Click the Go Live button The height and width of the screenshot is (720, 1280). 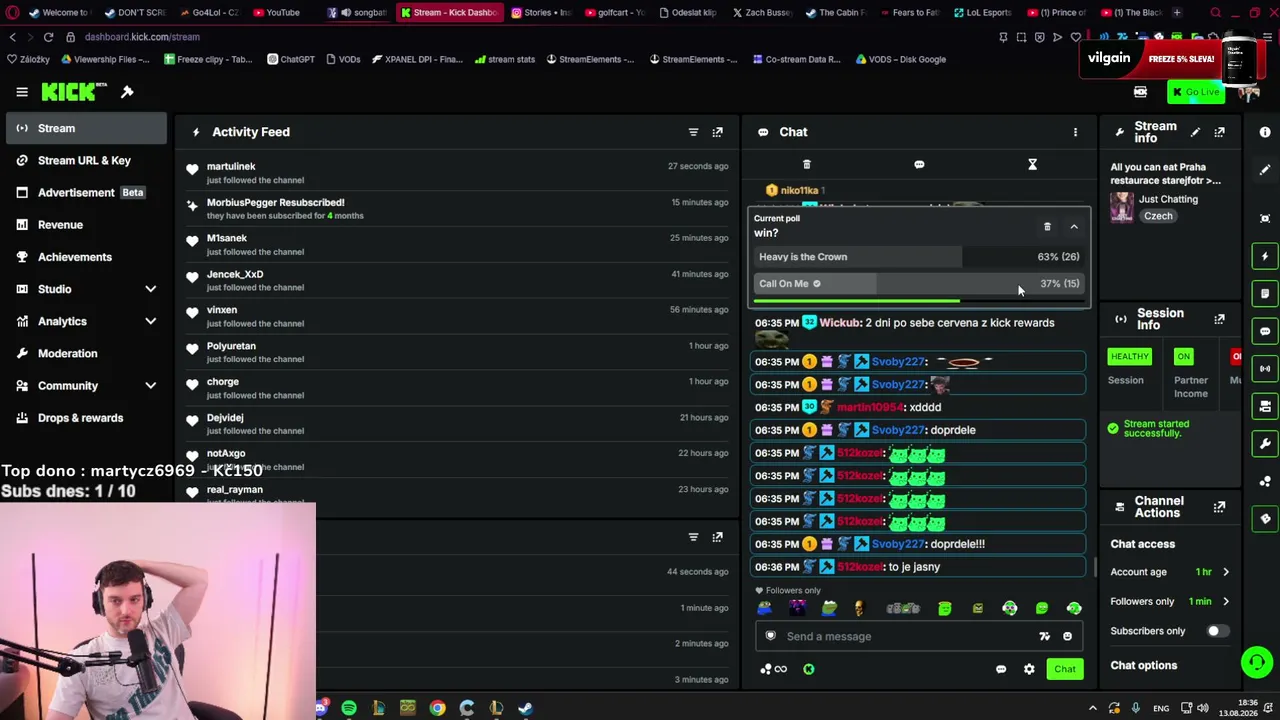click(x=1195, y=92)
